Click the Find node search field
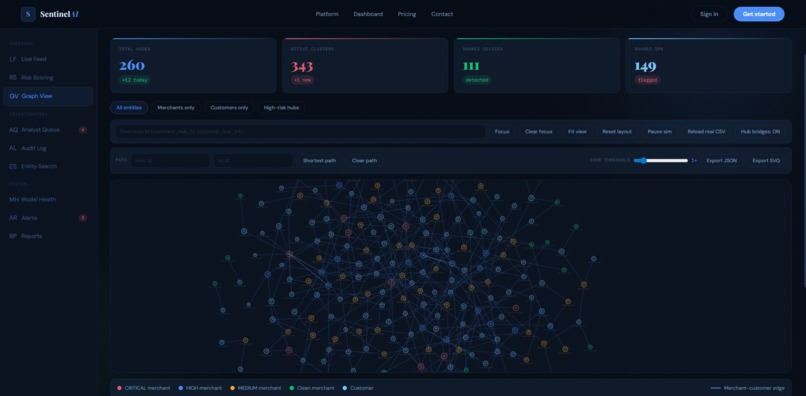 coord(300,132)
